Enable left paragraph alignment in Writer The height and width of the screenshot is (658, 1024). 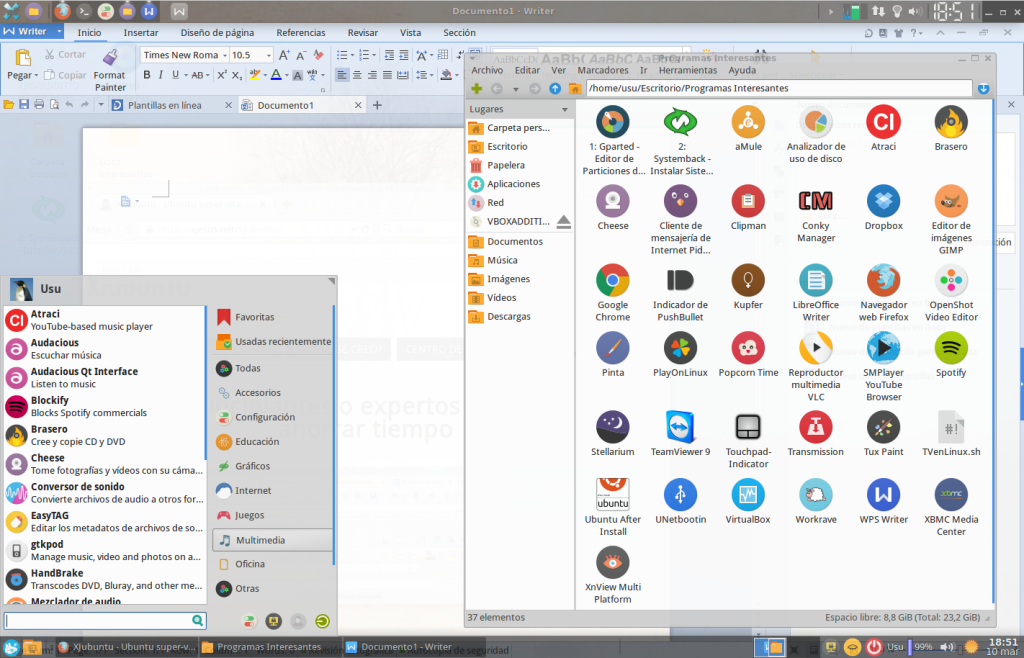(342, 75)
